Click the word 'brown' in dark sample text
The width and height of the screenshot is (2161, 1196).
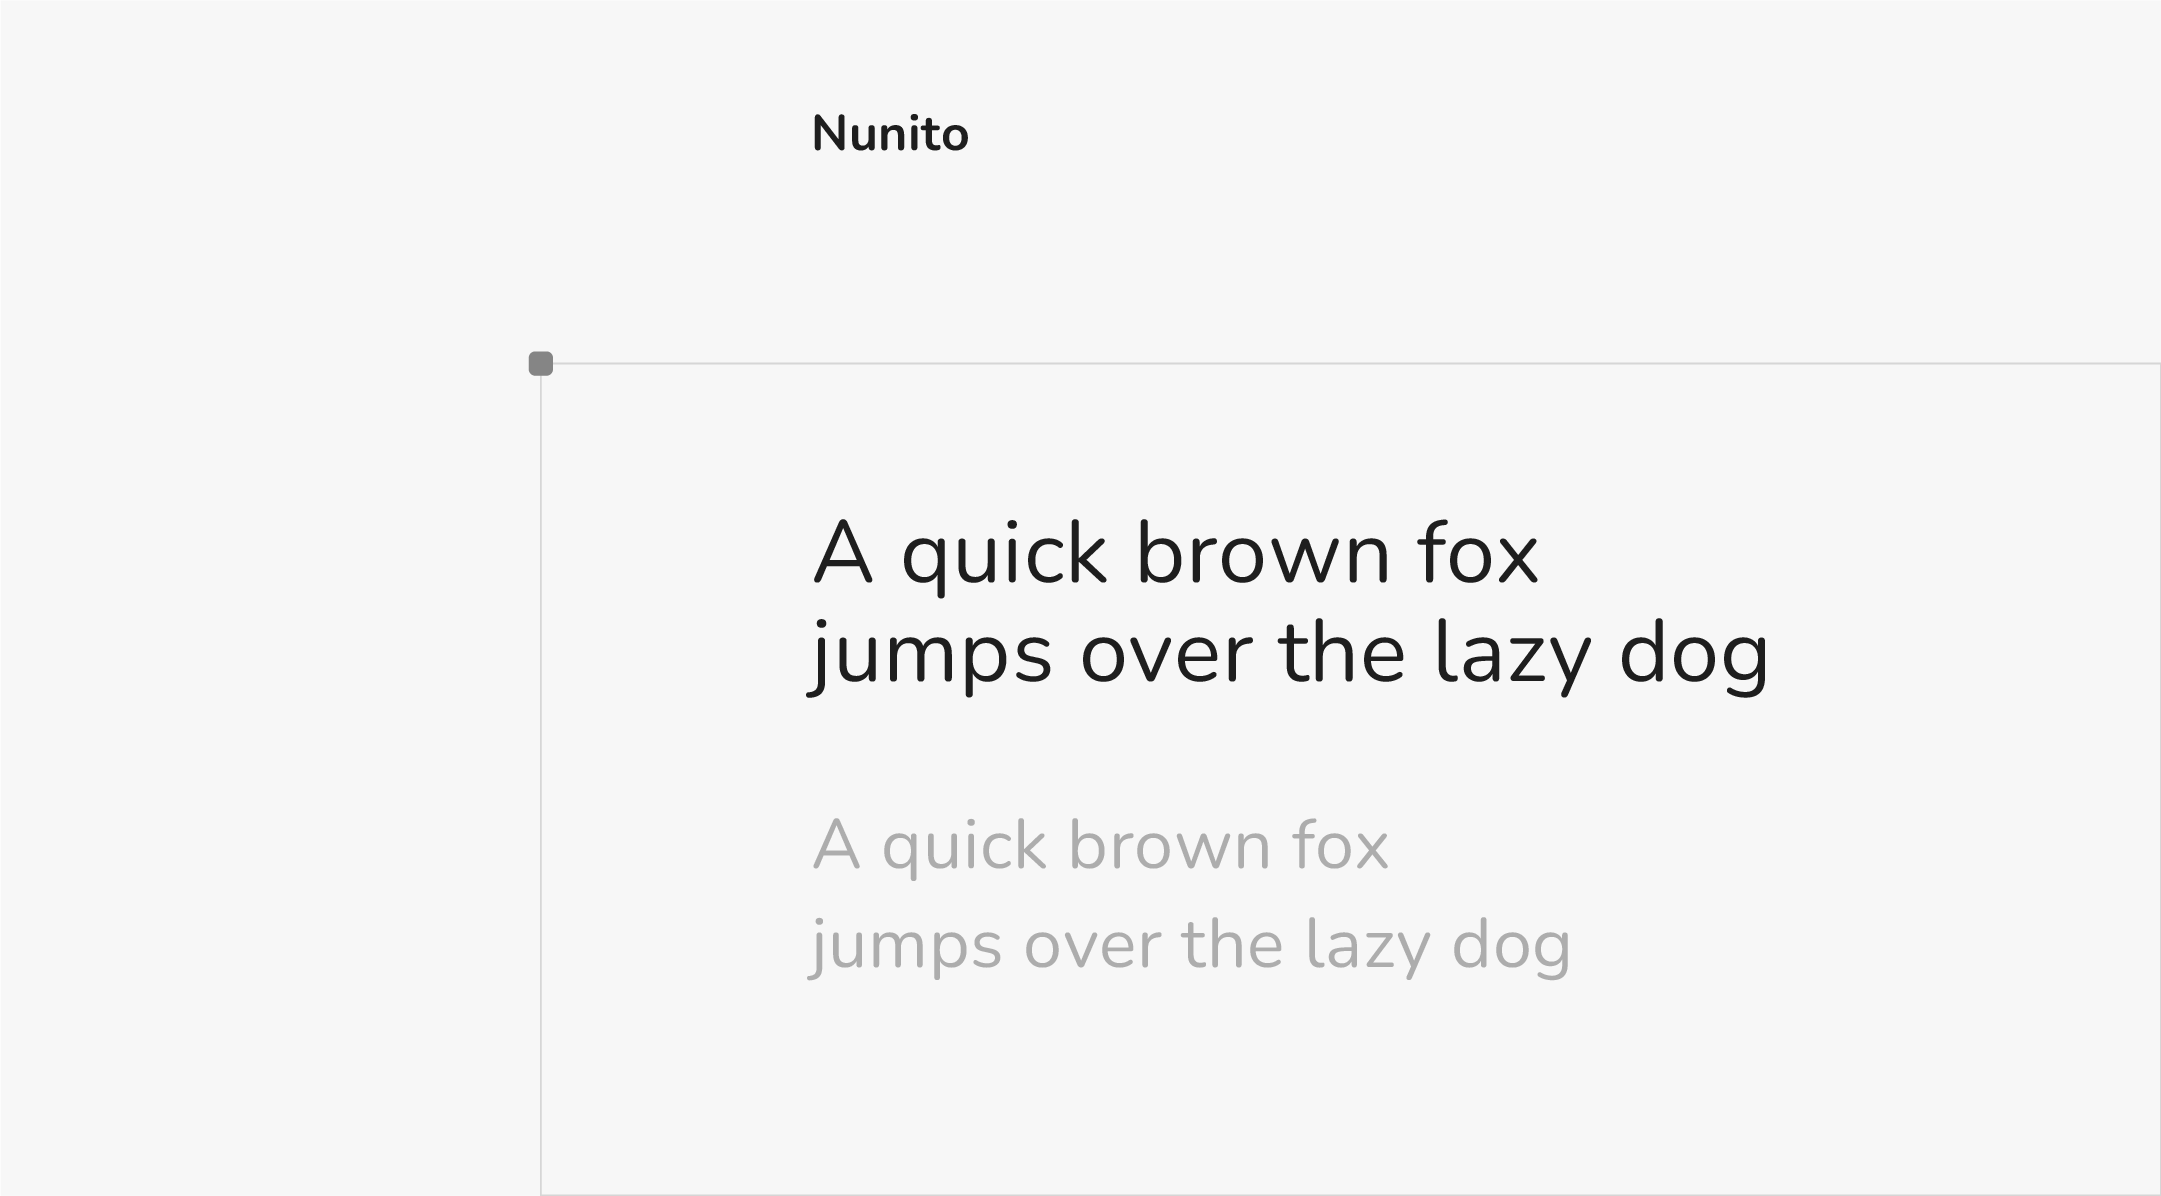1263,554
